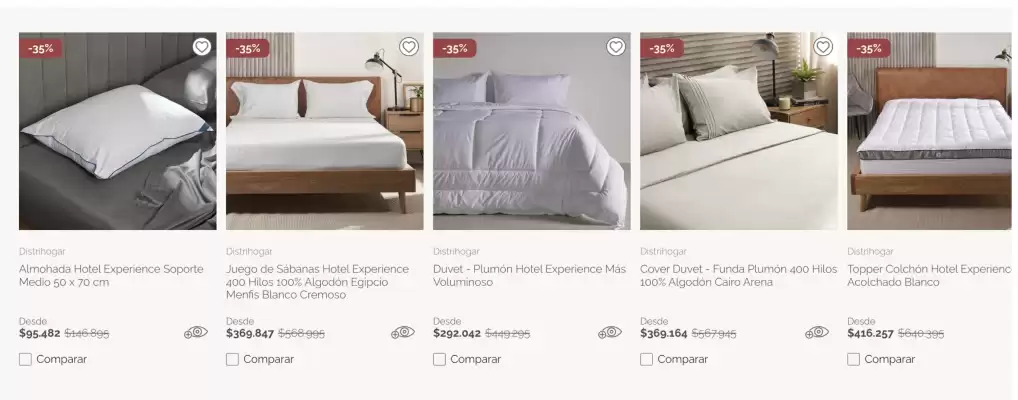The width and height of the screenshot is (1018, 400).
Task: Select Comparar checkbox for Cover Duvet
Action: (x=647, y=359)
